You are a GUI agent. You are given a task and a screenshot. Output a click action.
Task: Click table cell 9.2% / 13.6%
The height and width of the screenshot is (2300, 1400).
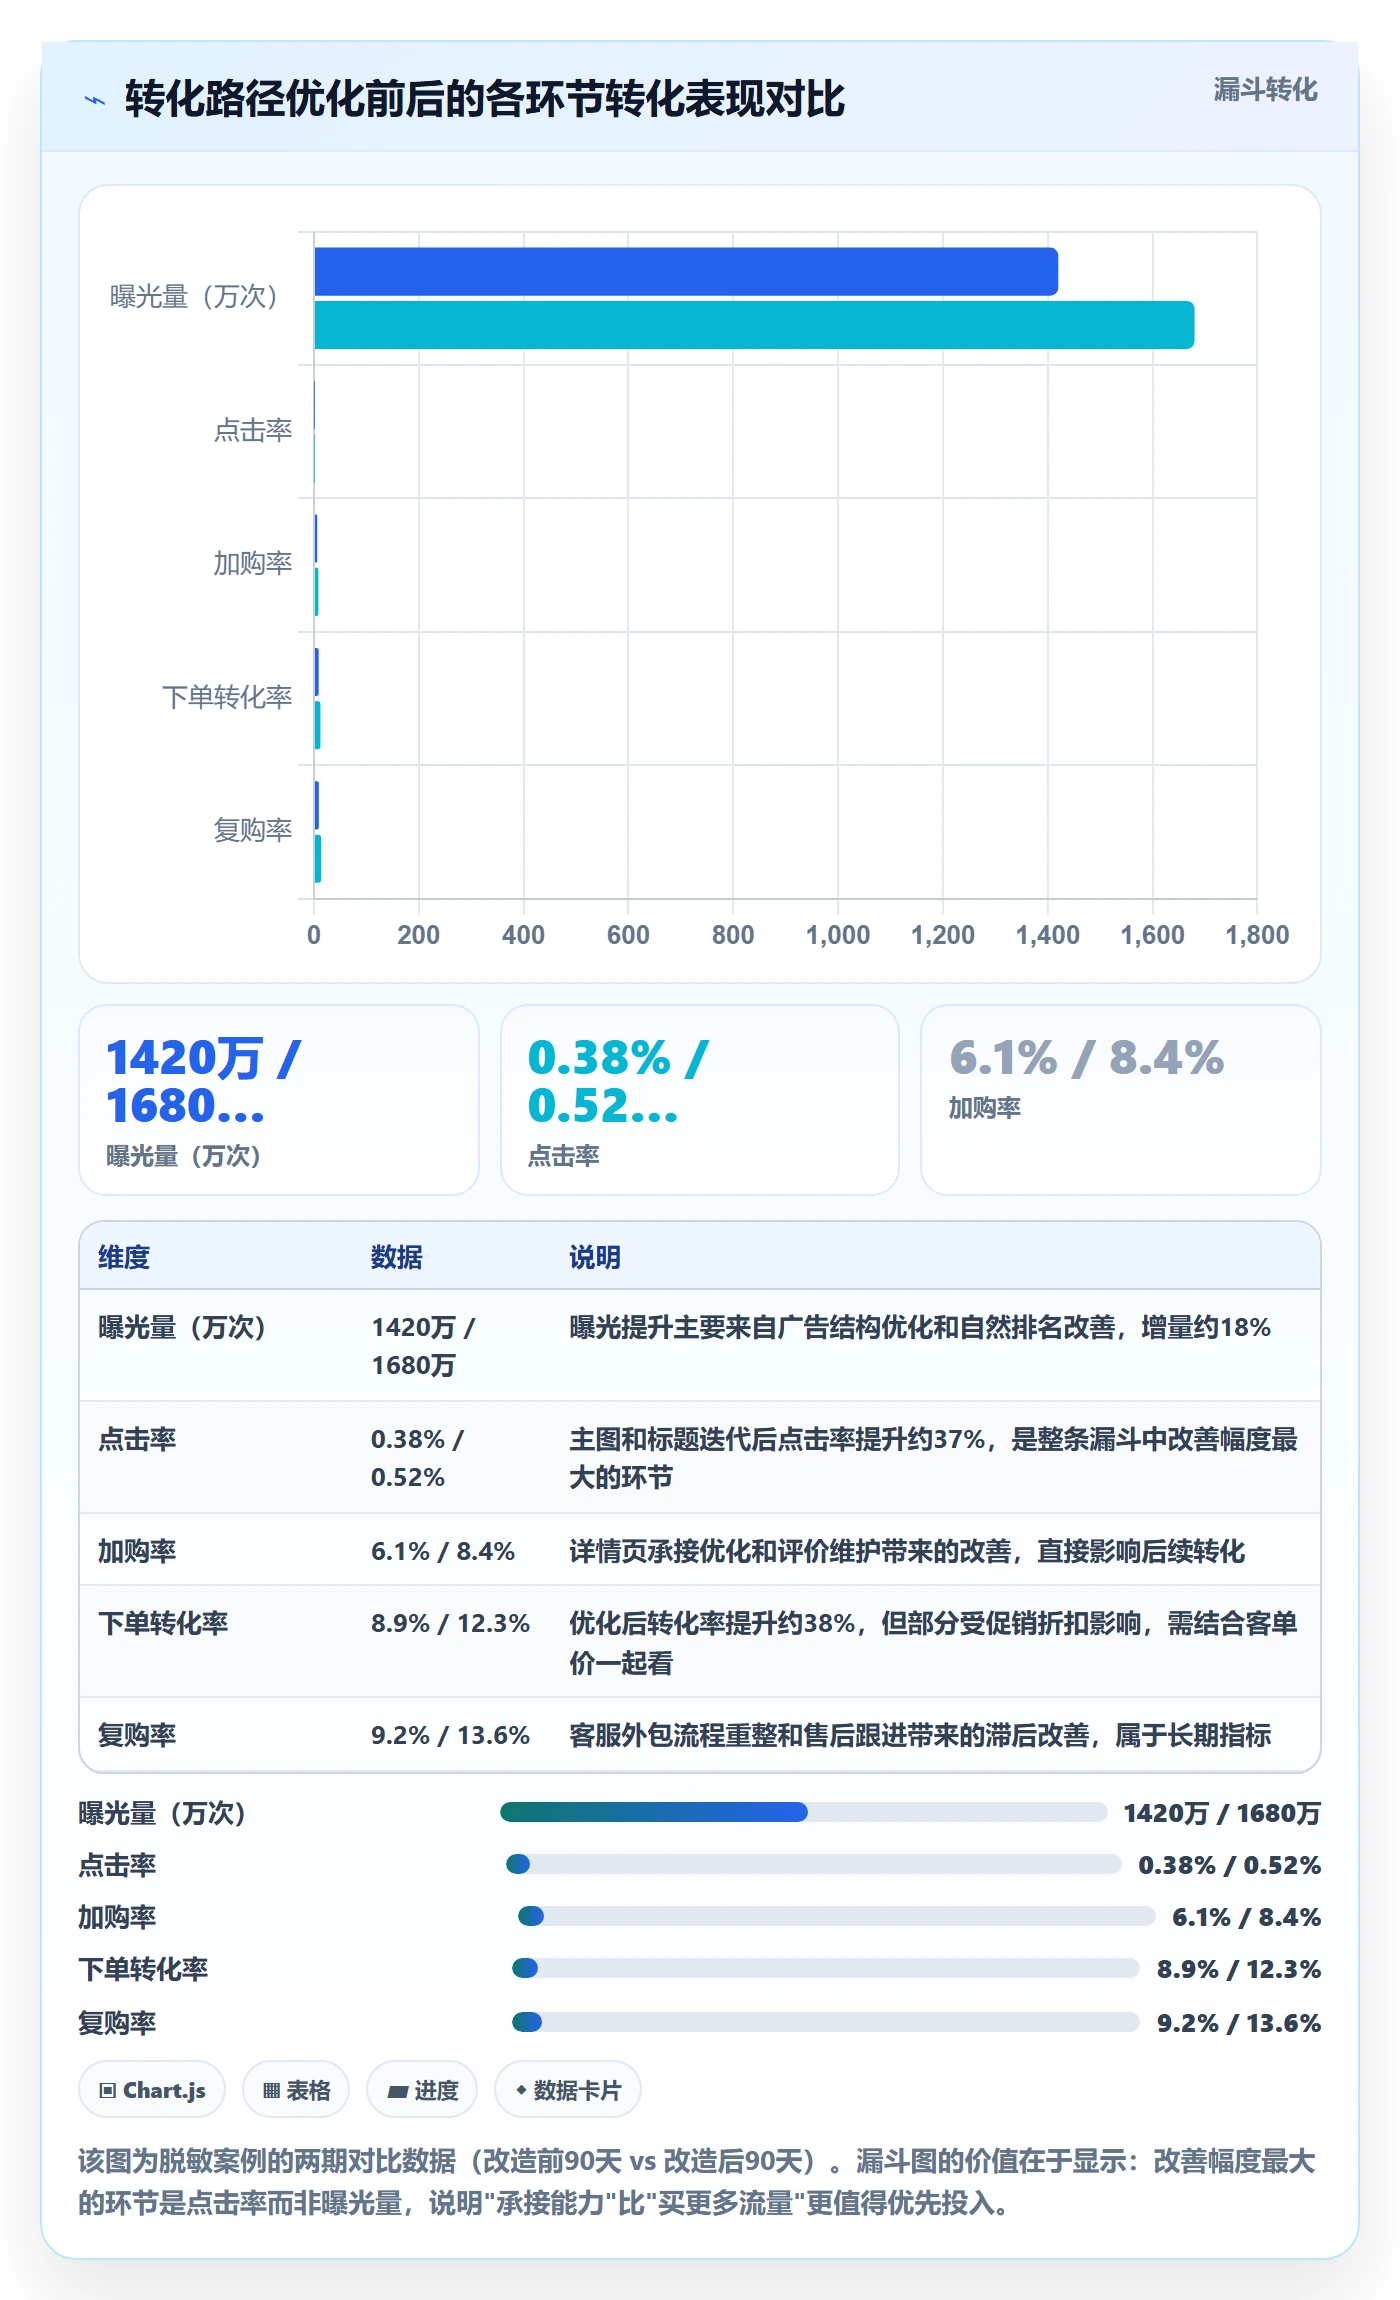450,1735
